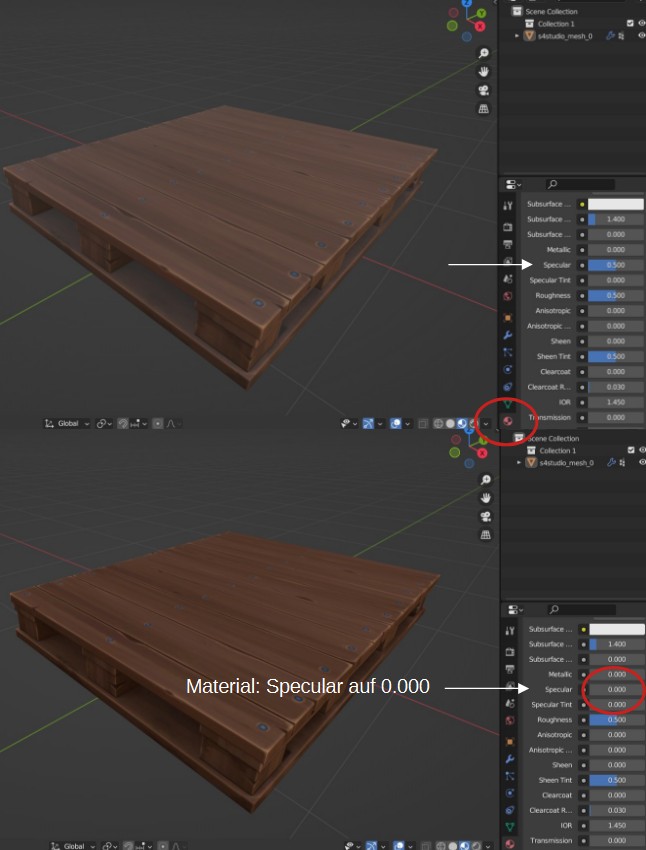Screen dimensions: 646x850
Task: Select Collection 1 in the lower outliner
Action: [558, 450]
